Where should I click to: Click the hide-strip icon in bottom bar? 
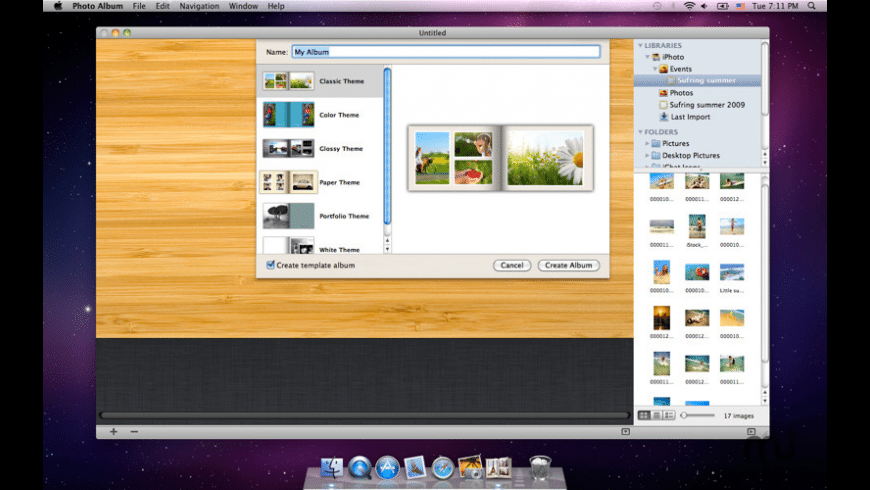tap(625, 431)
